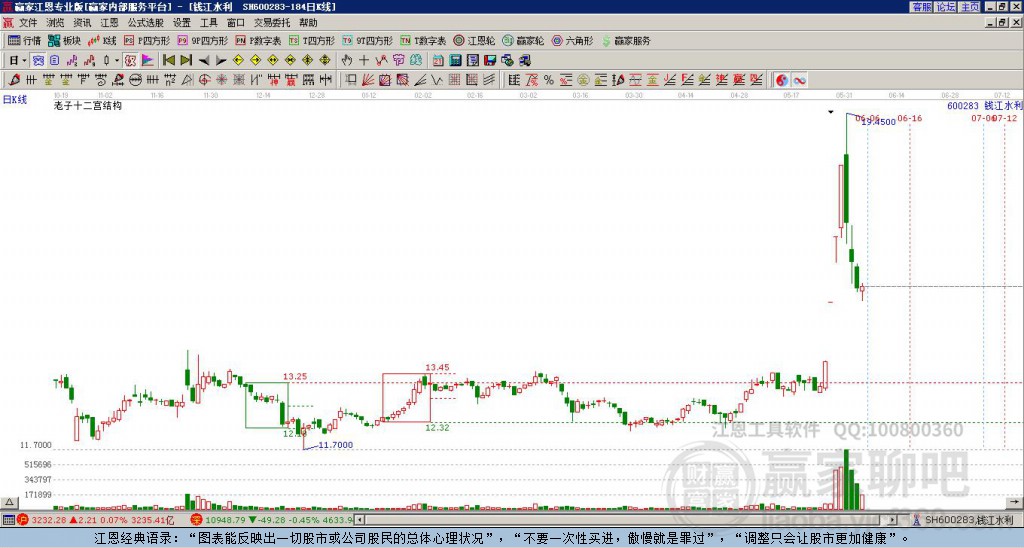Open the 公式选股 menu

point(145,23)
